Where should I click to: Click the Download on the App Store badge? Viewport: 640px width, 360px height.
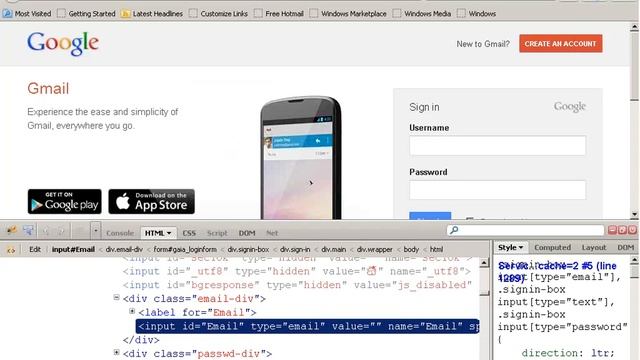tap(151, 201)
